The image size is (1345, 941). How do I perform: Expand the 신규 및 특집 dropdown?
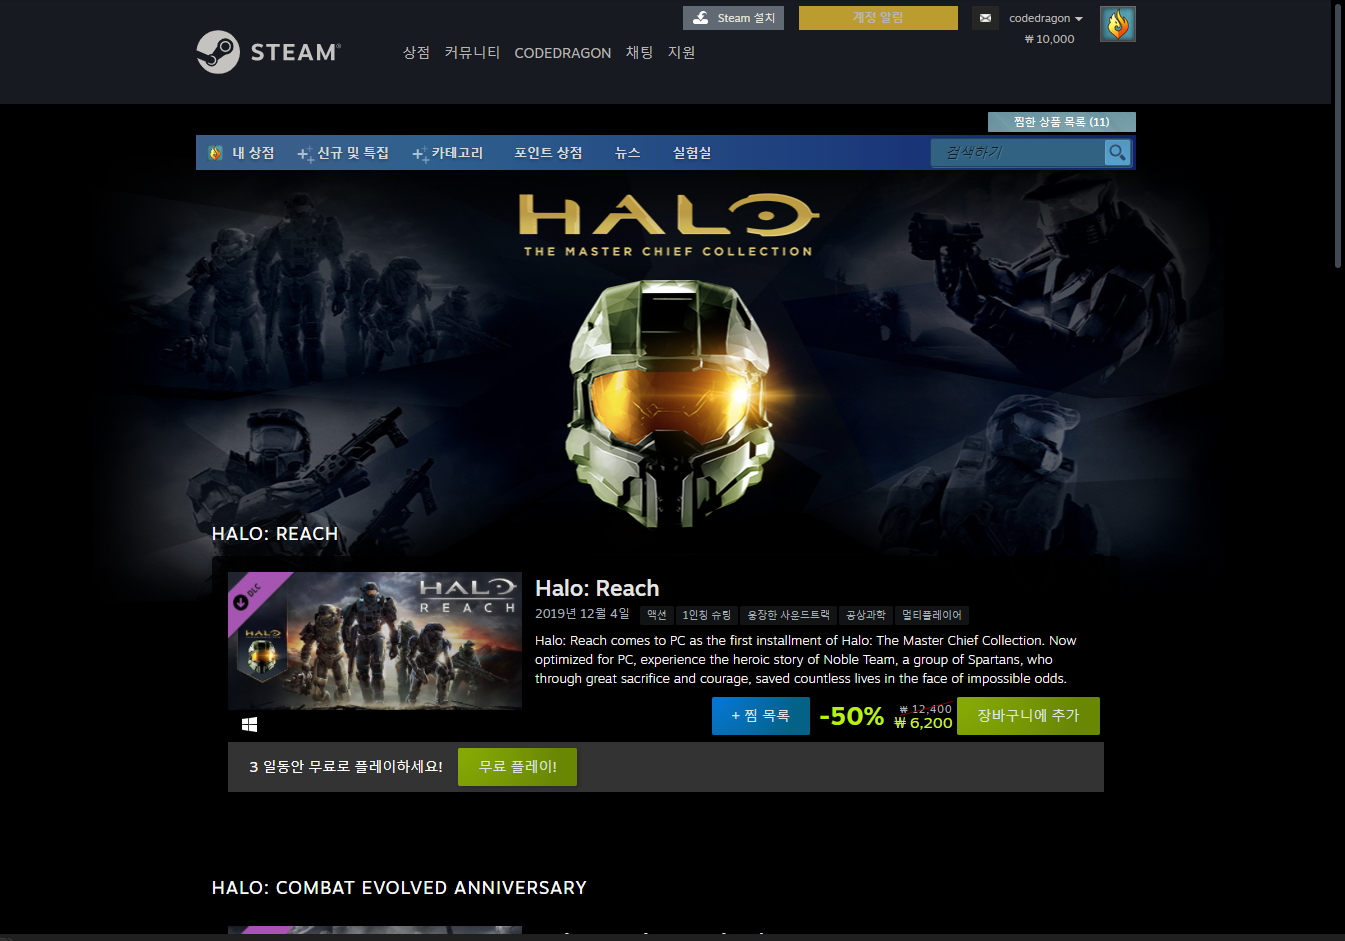click(343, 153)
